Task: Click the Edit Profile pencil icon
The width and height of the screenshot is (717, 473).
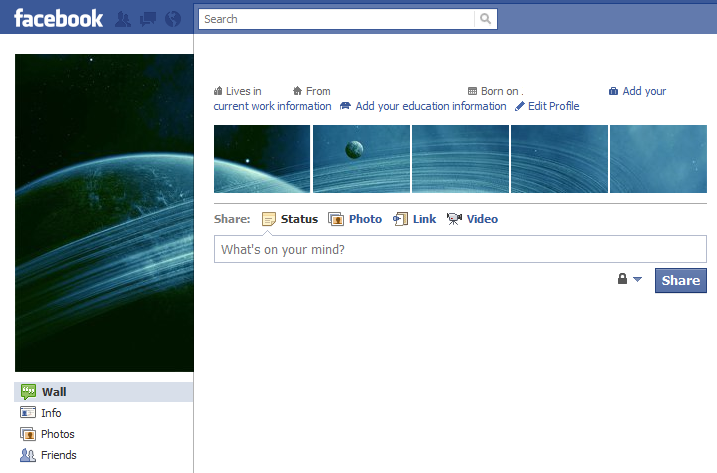Action: click(x=519, y=106)
